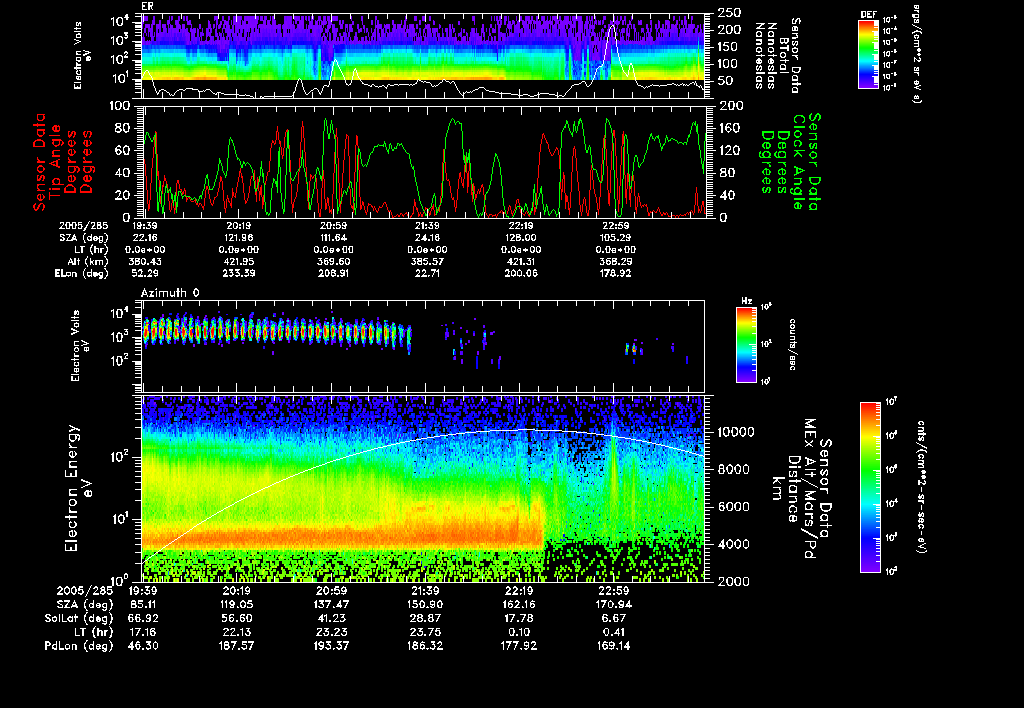1024x708 pixels.
Task: Click the SZA value 85.11
Action: tap(142, 604)
